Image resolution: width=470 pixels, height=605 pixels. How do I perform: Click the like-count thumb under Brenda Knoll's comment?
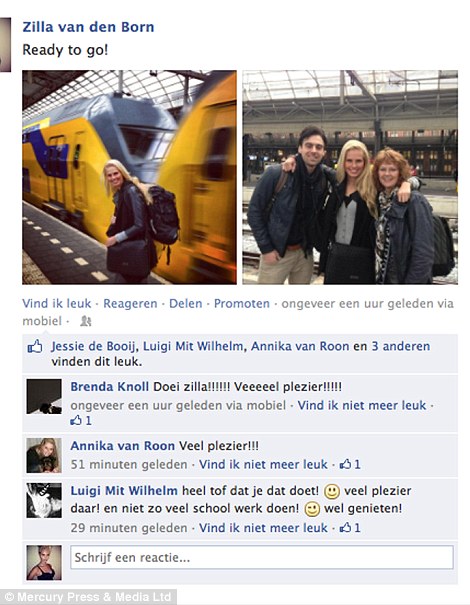click(x=76, y=420)
